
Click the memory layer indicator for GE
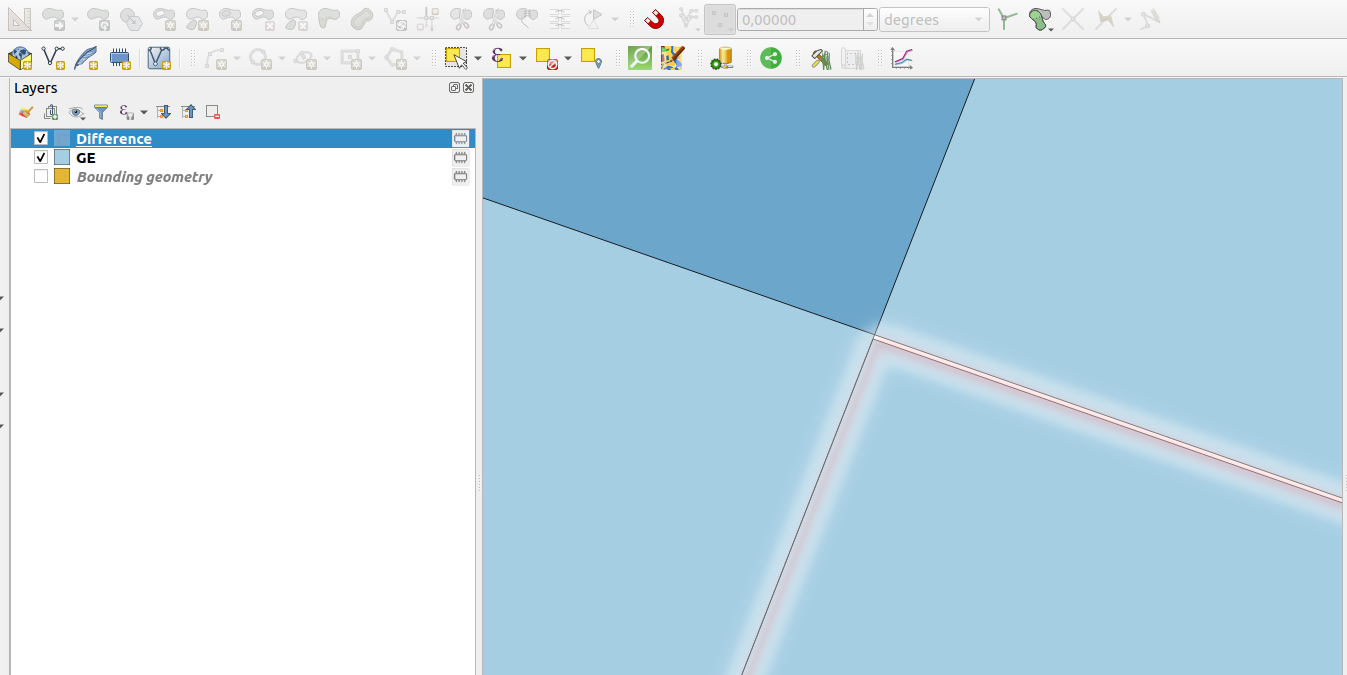point(461,157)
